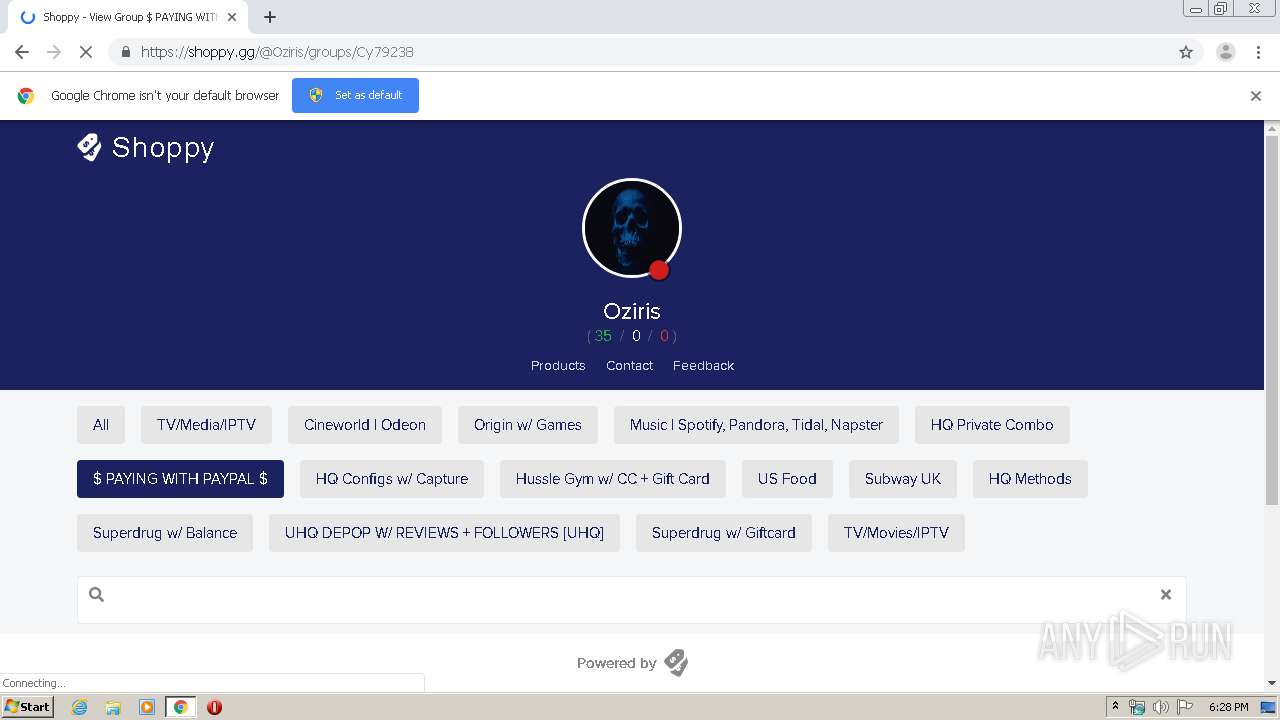Select the Superdrug w/ Balance category
The height and width of the screenshot is (720, 1280).
tap(165, 533)
